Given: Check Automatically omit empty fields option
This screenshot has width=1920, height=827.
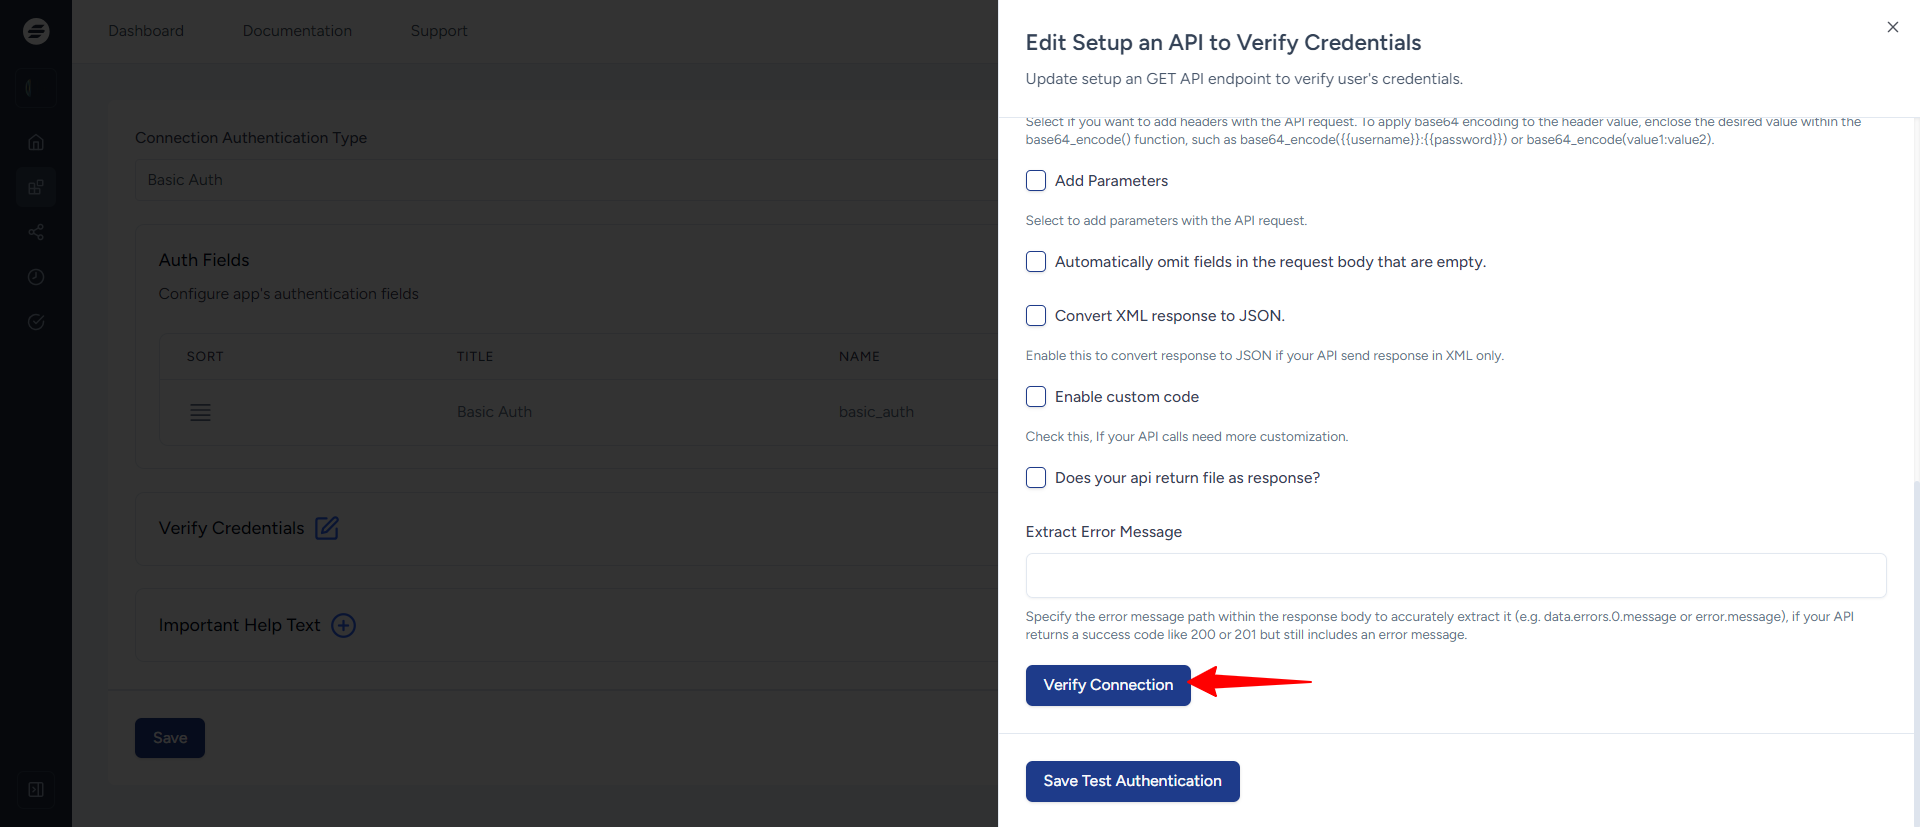Looking at the screenshot, I should point(1036,262).
